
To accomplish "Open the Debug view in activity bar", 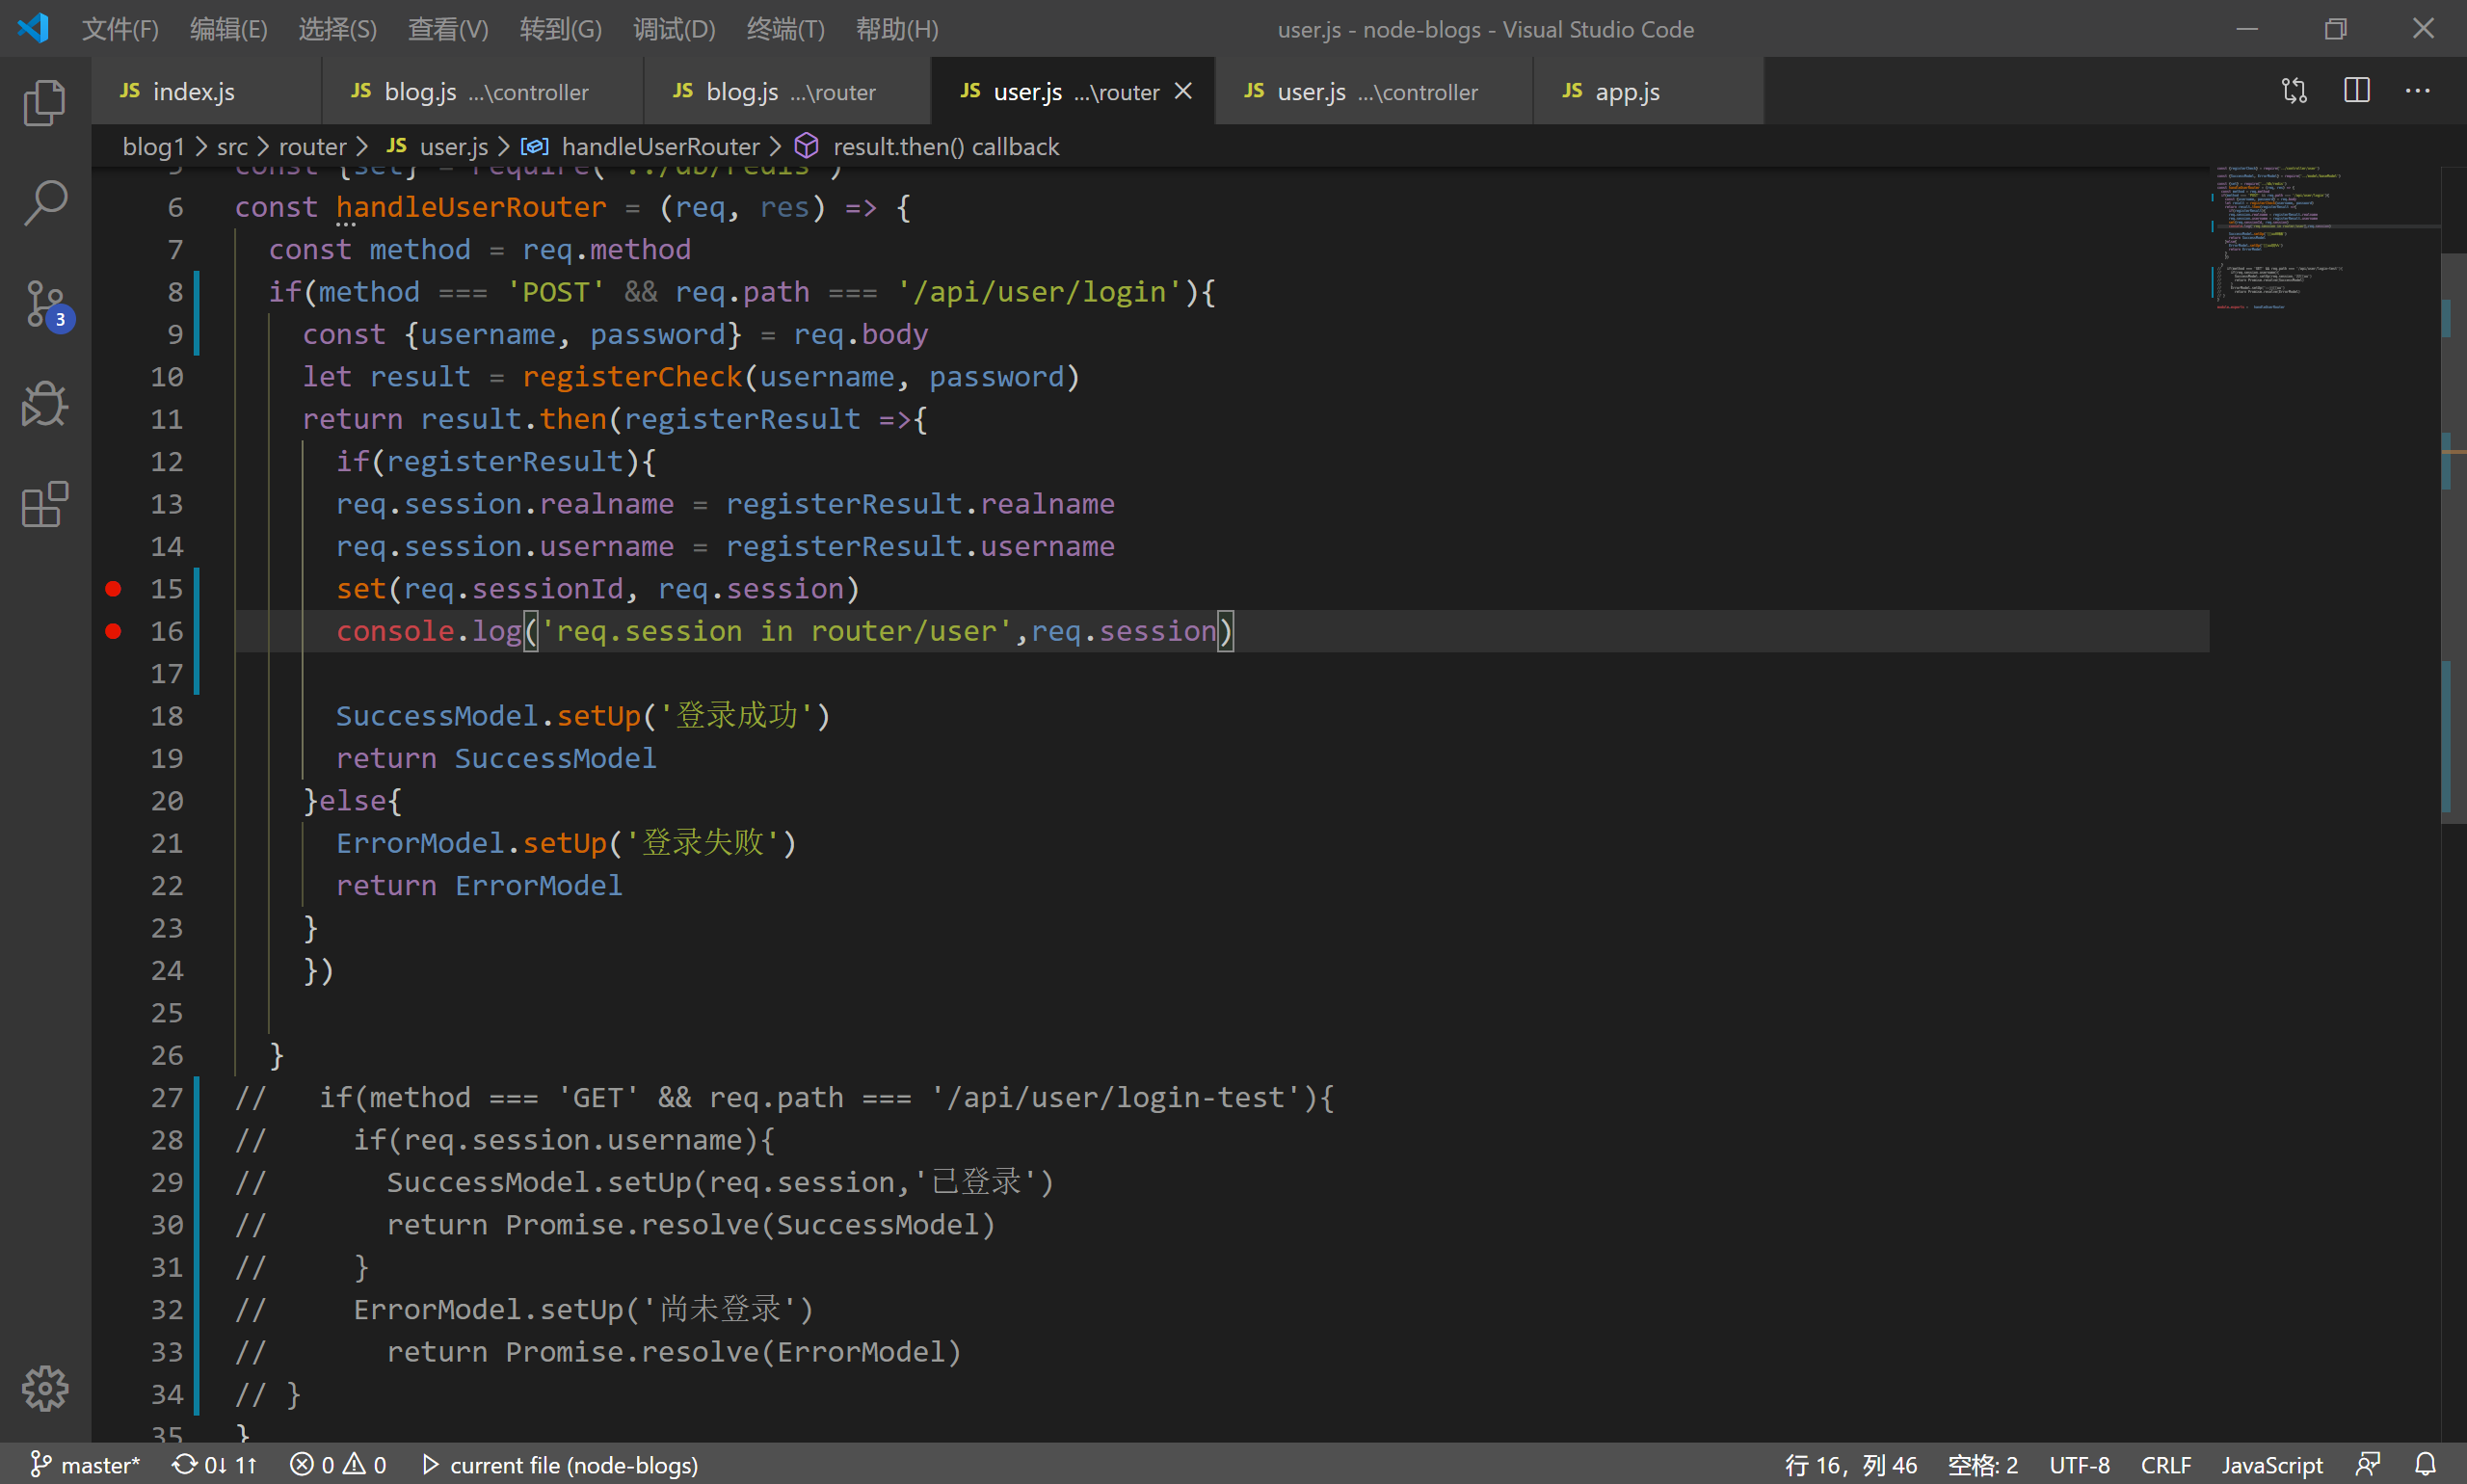I will click(x=45, y=404).
